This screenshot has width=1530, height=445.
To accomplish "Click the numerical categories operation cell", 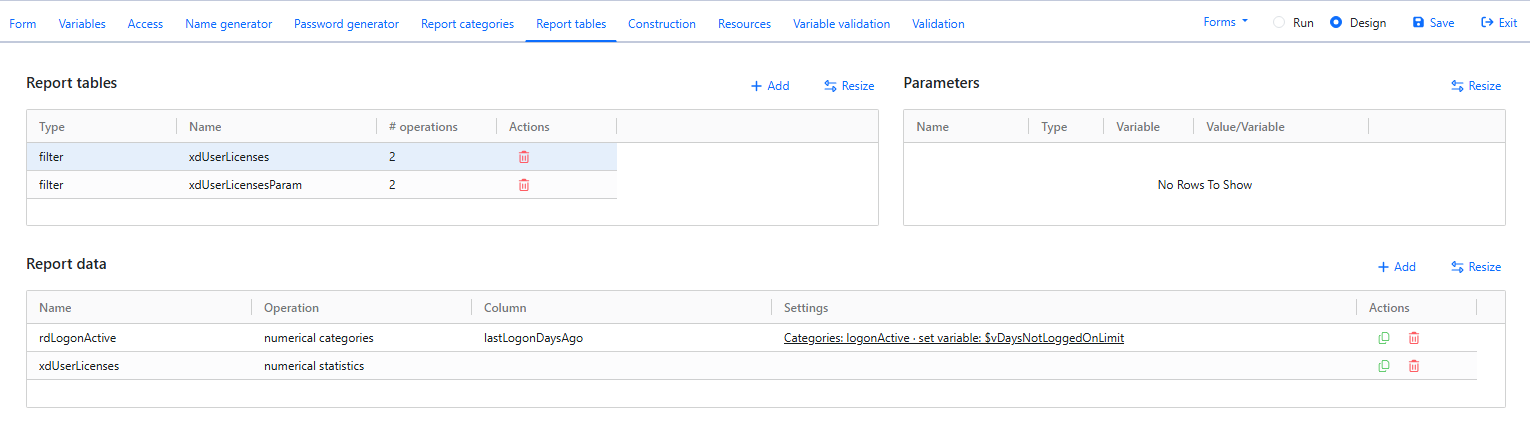I will (x=362, y=338).
